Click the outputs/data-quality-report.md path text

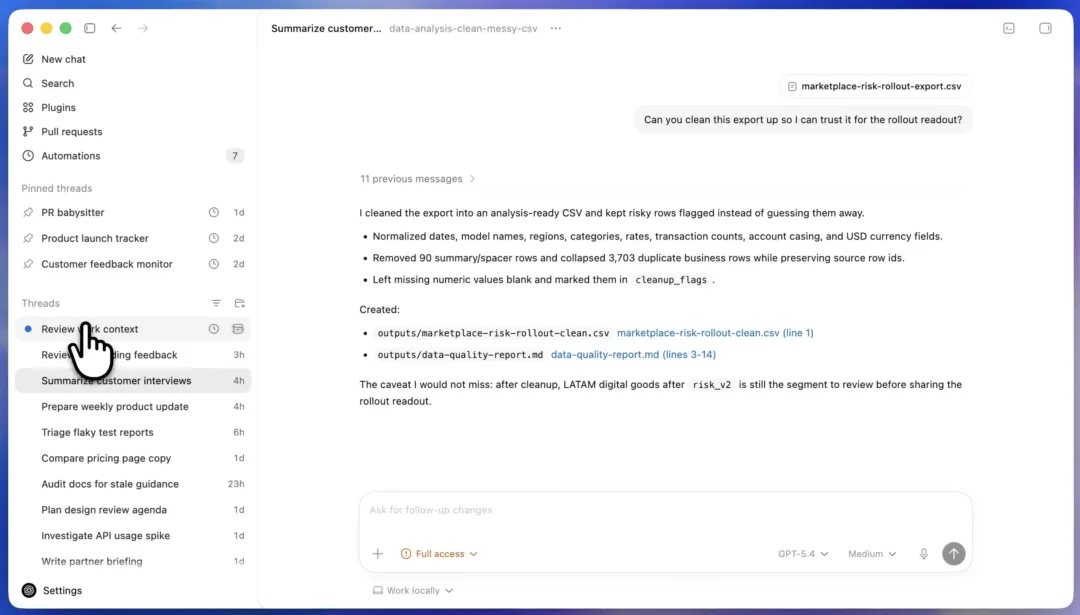(460, 355)
